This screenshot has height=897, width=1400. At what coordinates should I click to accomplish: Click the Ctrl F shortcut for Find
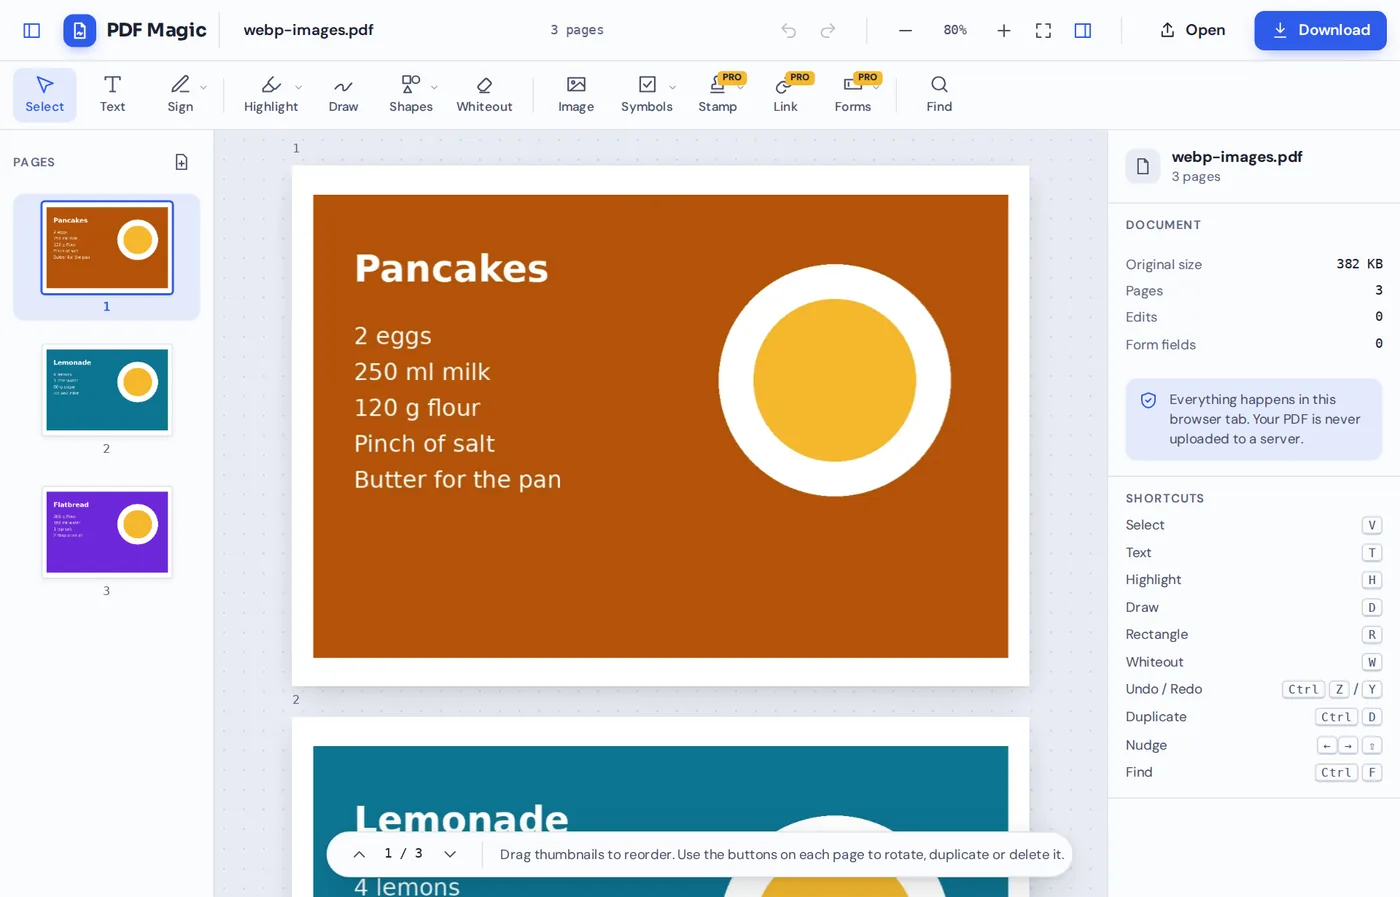(1348, 772)
